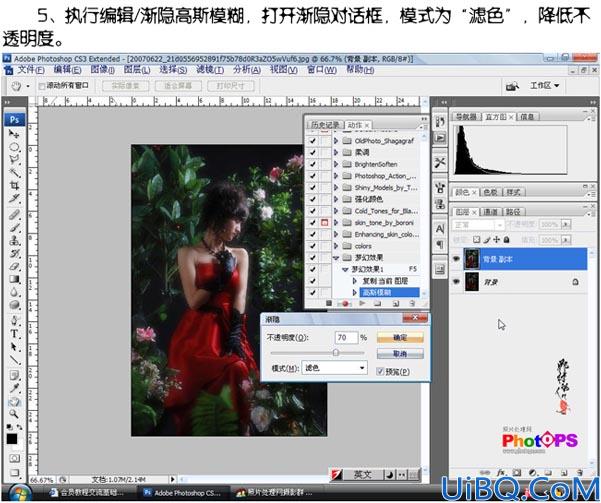Open the 文件(F) menu
Image resolution: width=601 pixels, height=503 pixels.
pos(31,70)
